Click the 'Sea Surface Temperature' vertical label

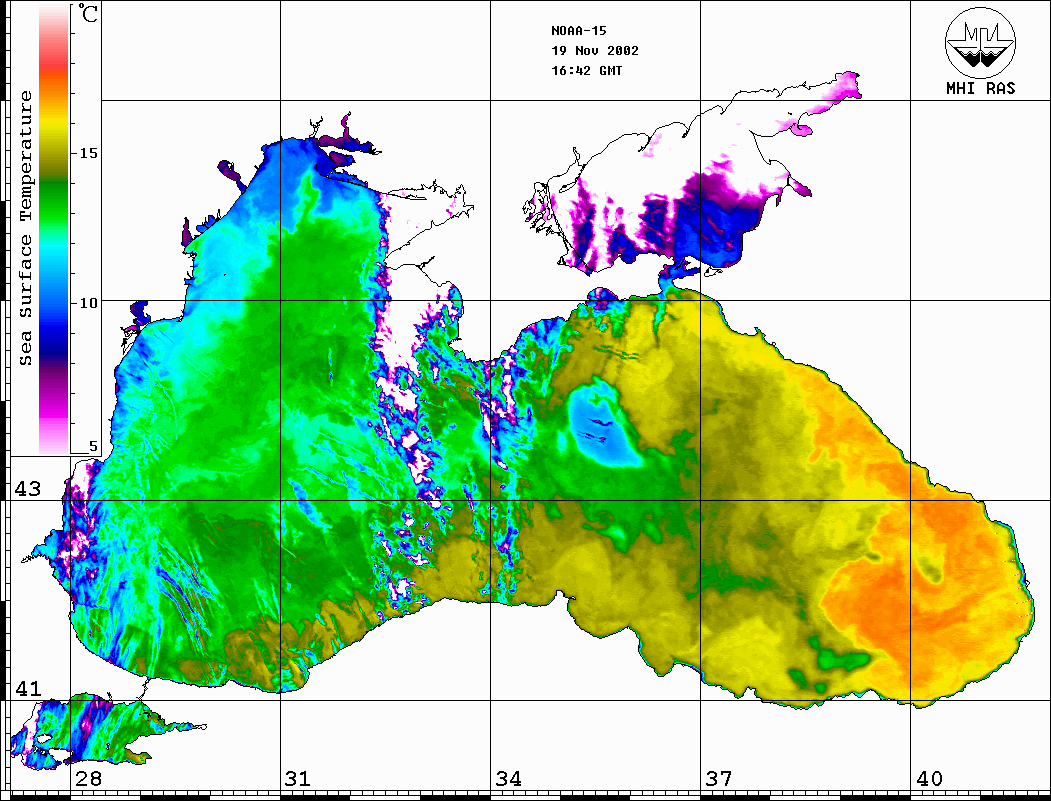[x=25, y=229]
